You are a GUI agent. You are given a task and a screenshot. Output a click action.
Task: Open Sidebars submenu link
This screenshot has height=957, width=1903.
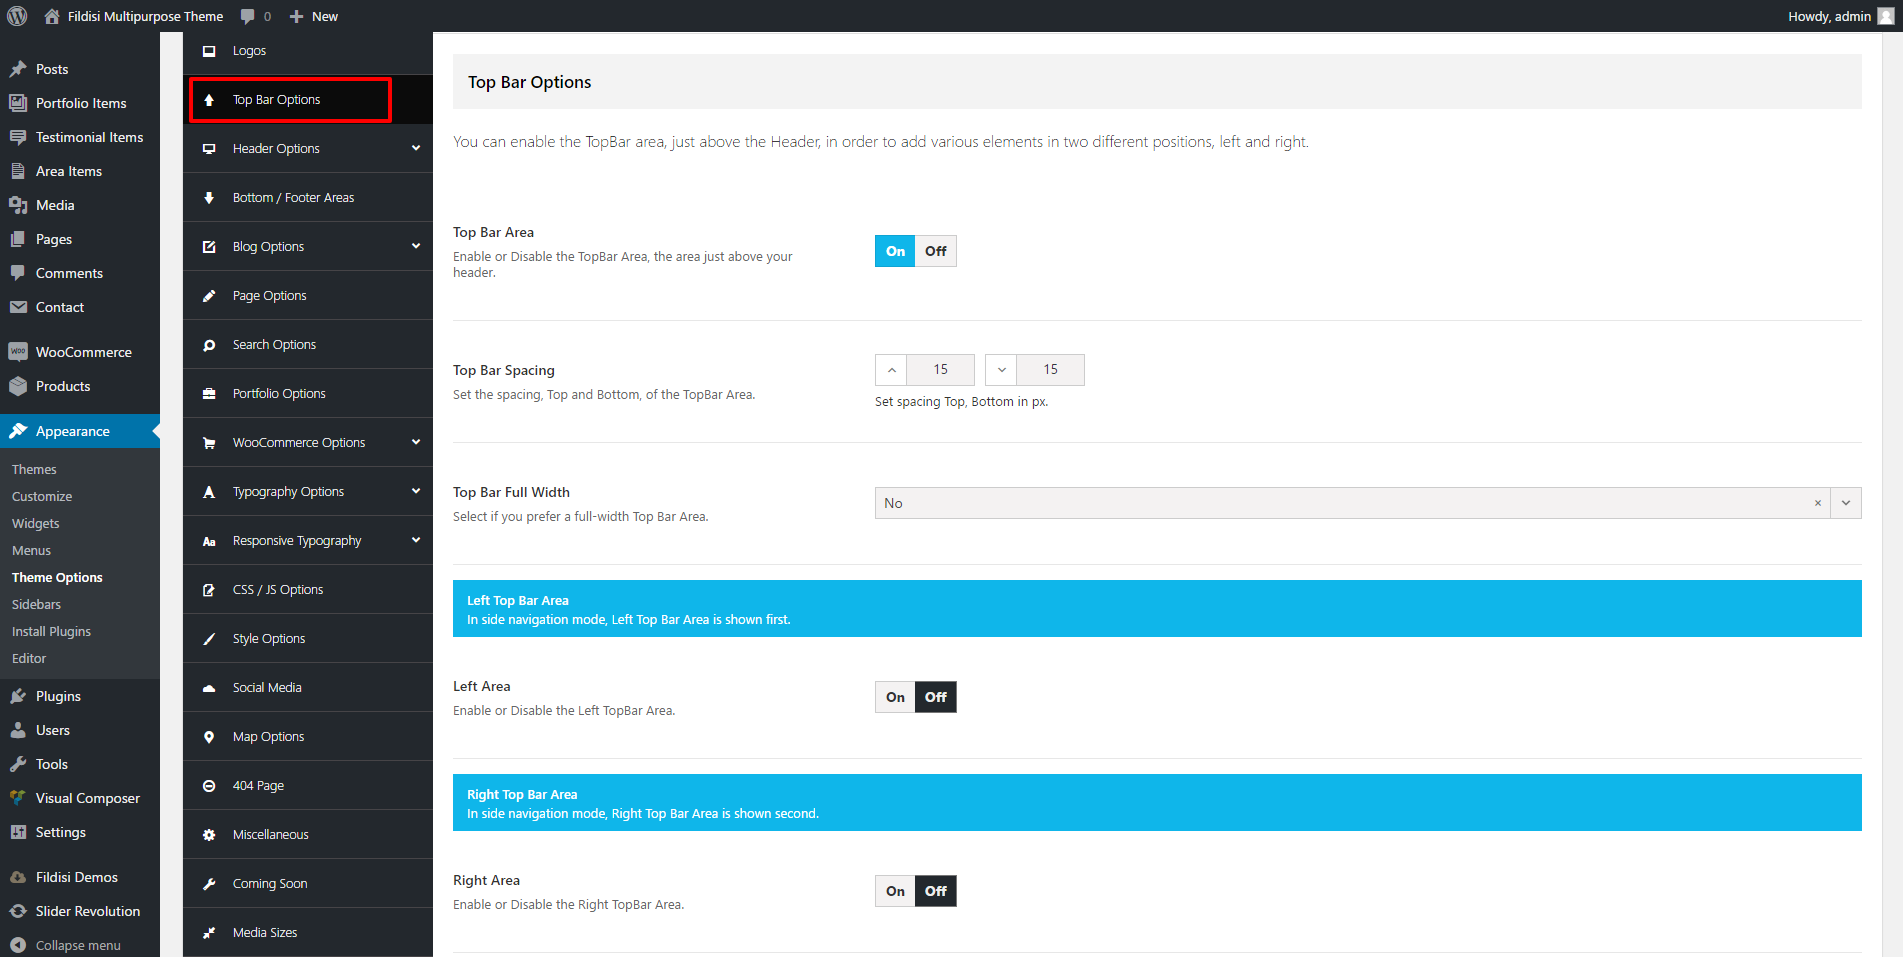click(36, 604)
